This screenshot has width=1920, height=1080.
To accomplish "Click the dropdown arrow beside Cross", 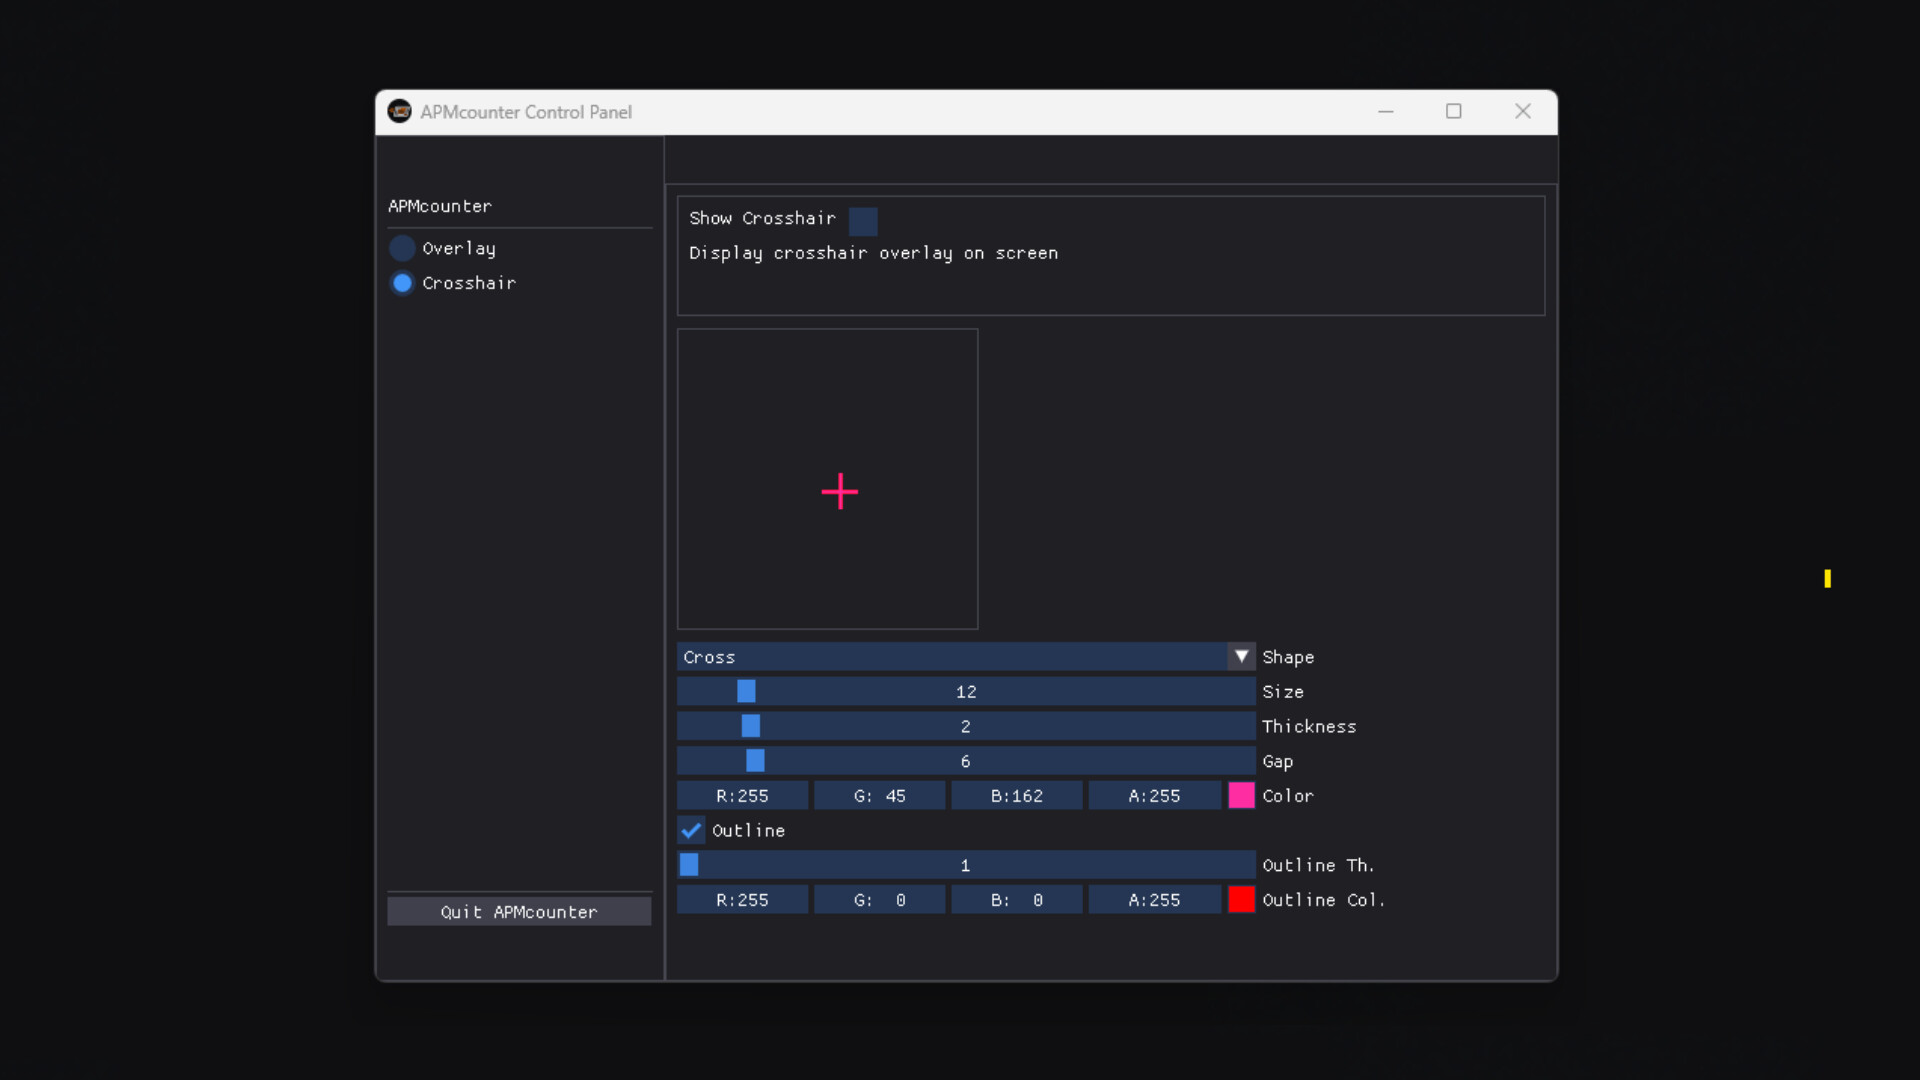I will (x=1240, y=656).
